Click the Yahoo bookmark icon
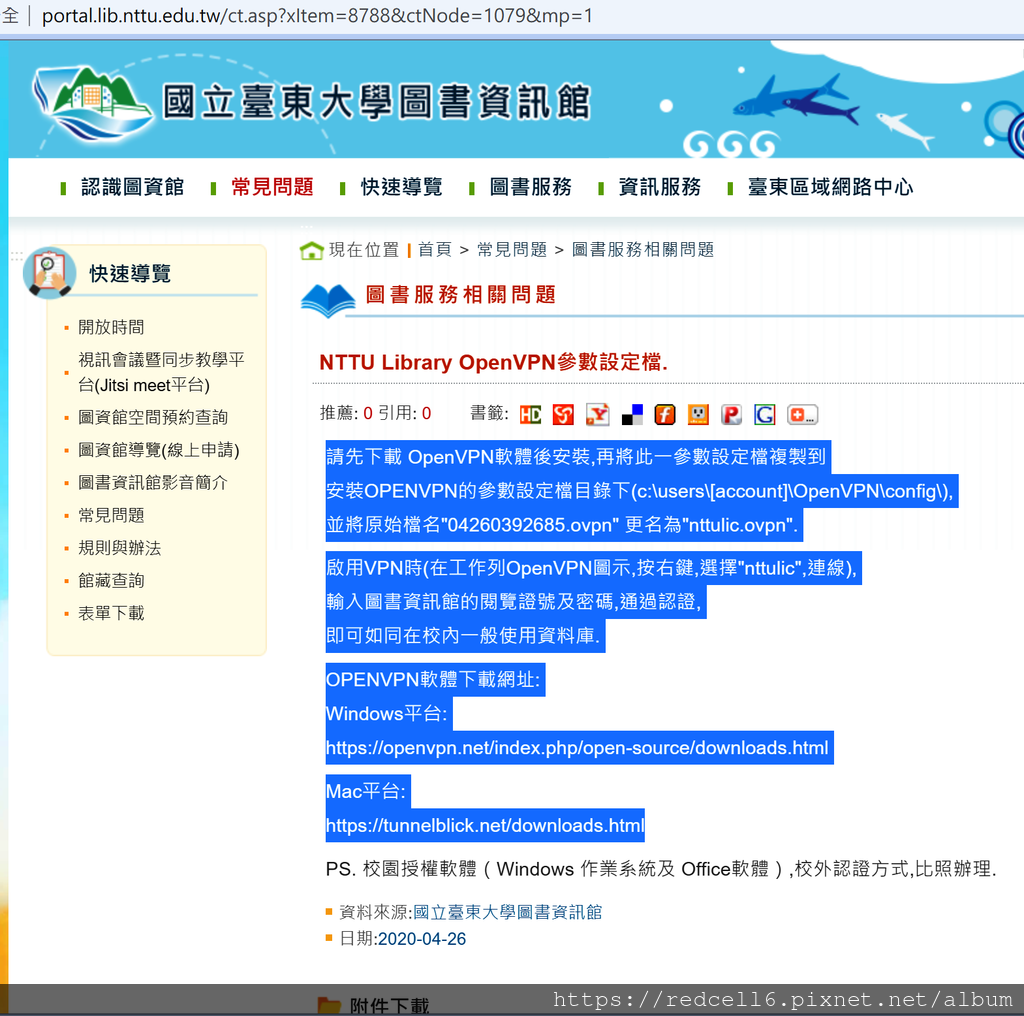The image size is (1024, 1016). (x=598, y=415)
